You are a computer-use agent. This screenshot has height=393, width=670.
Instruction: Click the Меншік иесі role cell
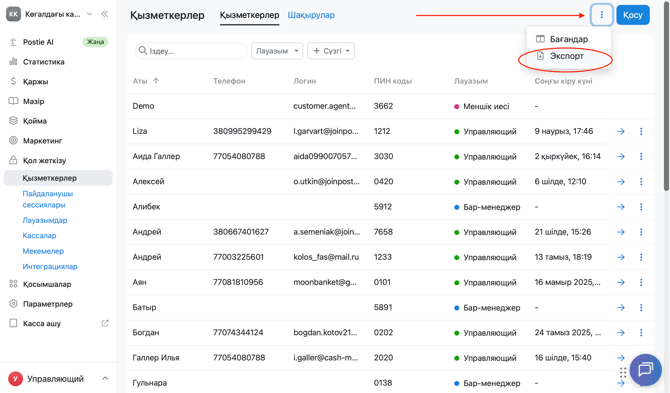482,106
